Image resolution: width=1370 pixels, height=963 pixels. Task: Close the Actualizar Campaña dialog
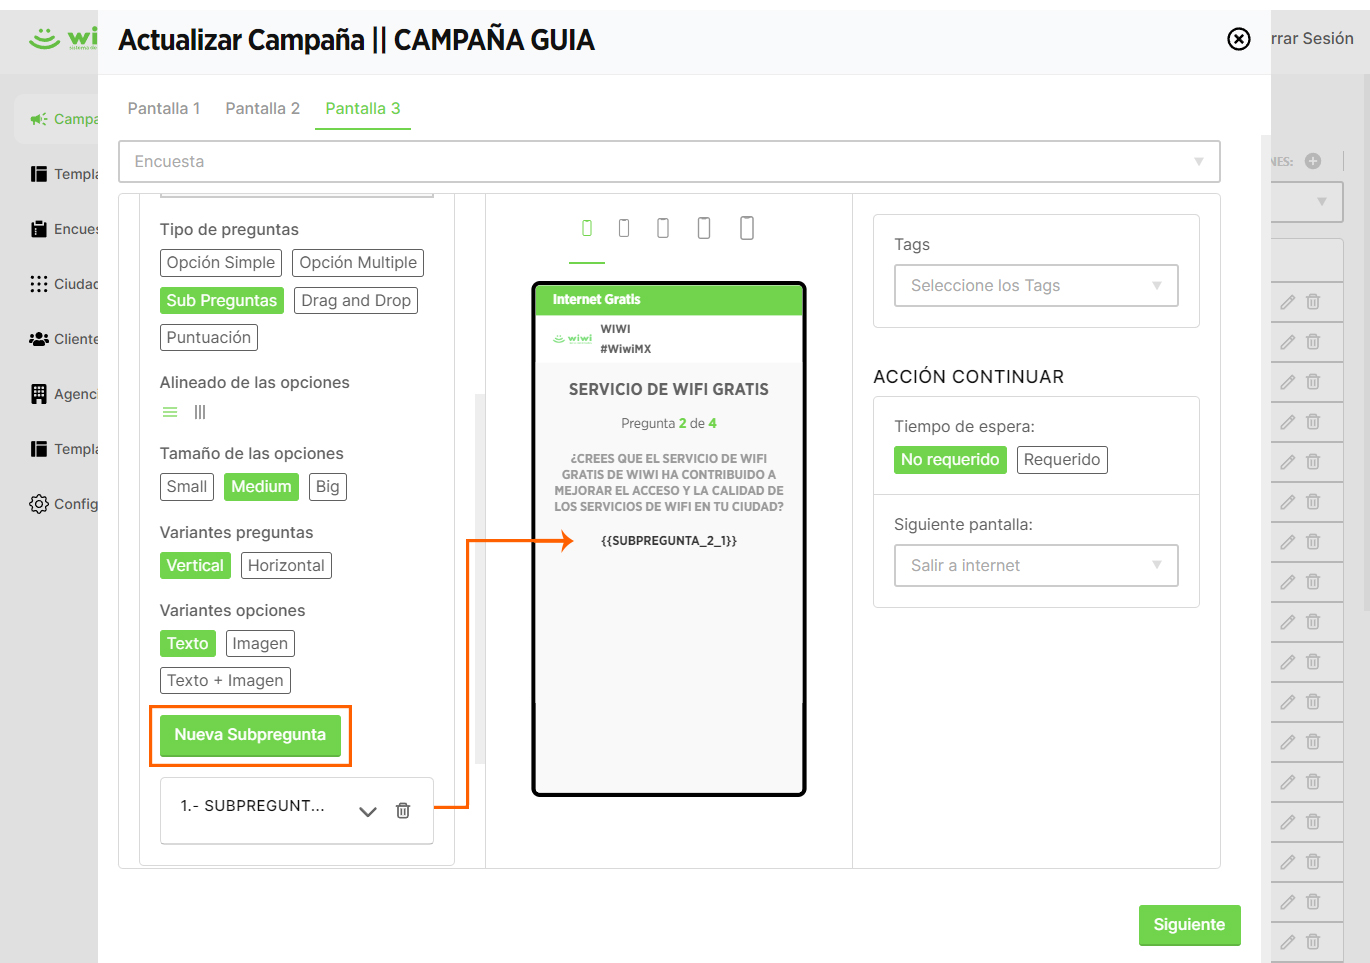click(1239, 39)
